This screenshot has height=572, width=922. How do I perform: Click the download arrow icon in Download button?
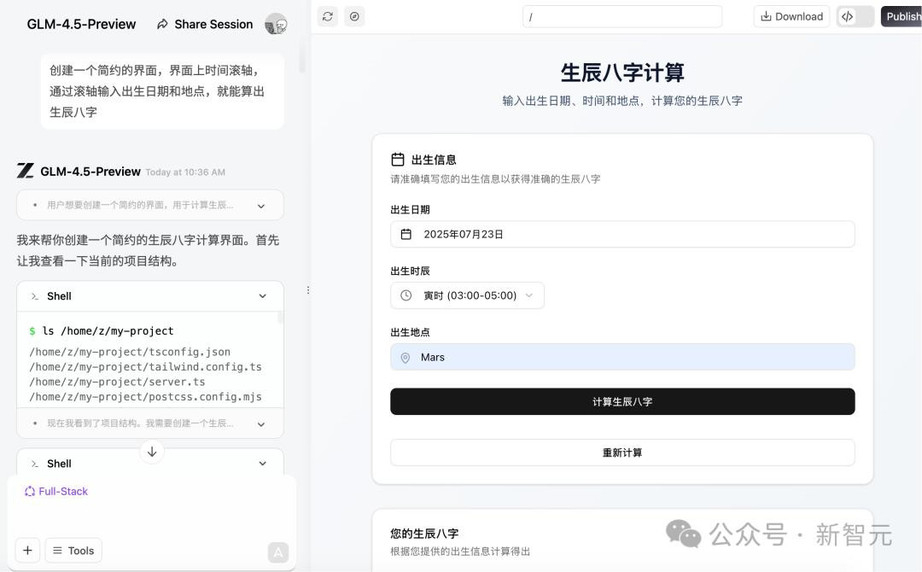pyautogui.click(x=766, y=16)
